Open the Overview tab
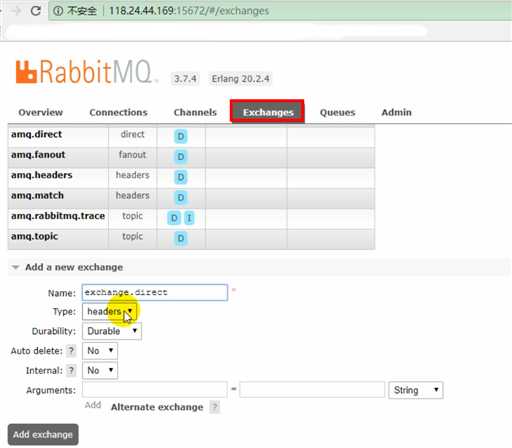The height and width of the screenshot is (448, 512). click(41, 112)
